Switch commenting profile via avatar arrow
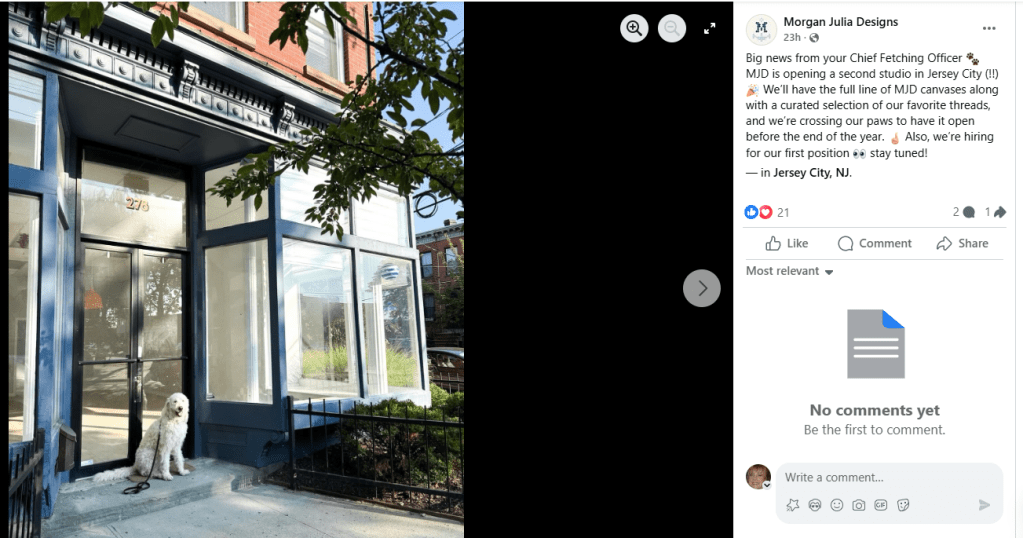1023x538 pixels. 767,485
